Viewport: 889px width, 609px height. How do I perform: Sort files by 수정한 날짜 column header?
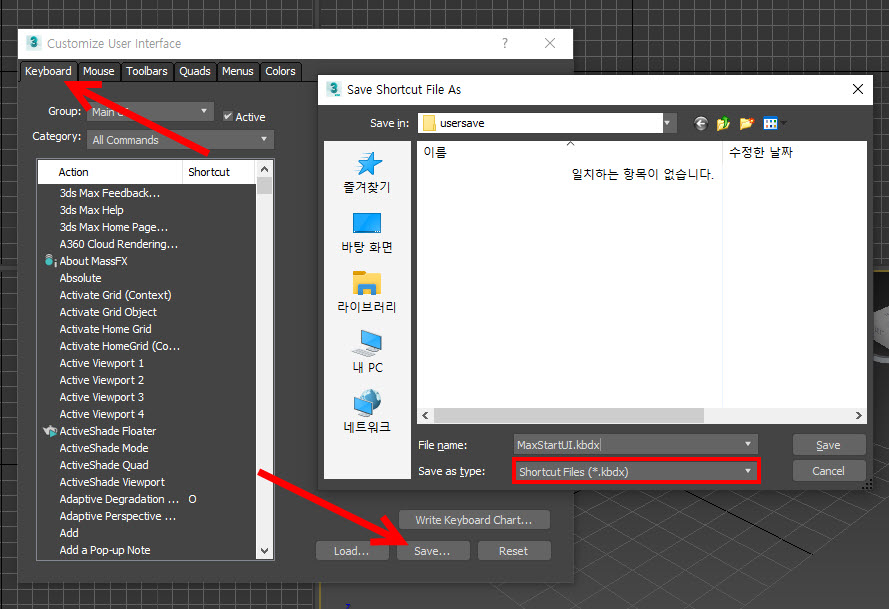click(794, 152)
